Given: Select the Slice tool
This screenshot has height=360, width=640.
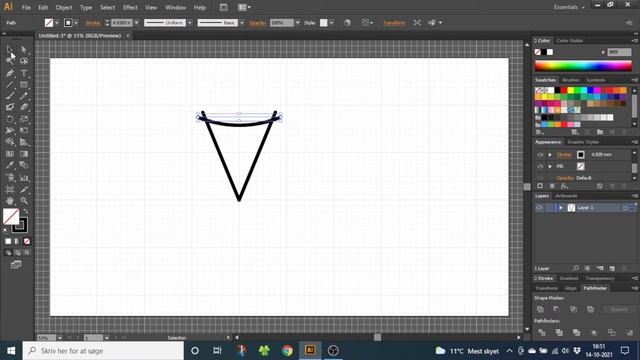Looking at the screenshot, I should tap(24, 189).
